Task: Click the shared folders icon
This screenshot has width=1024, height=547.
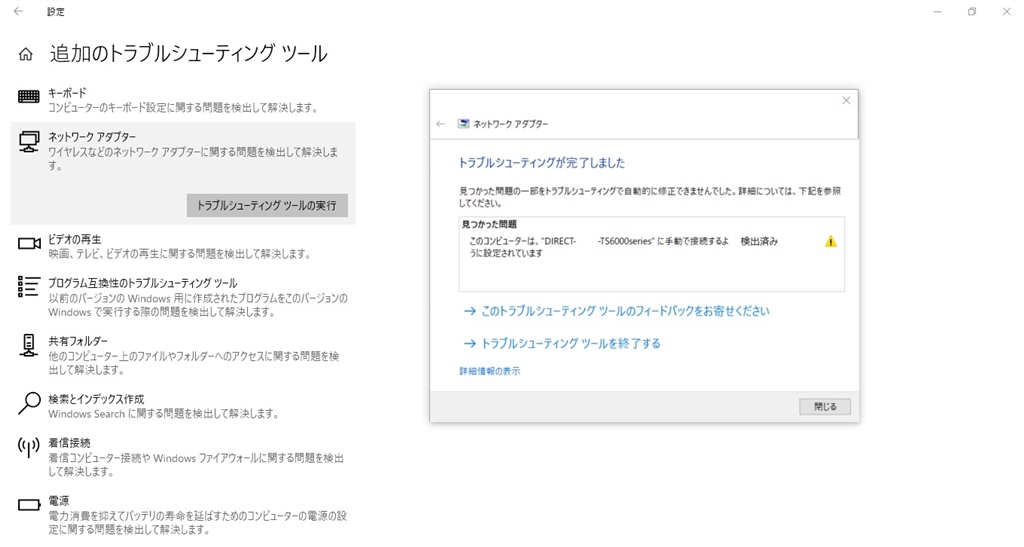Action: (28, 345)
